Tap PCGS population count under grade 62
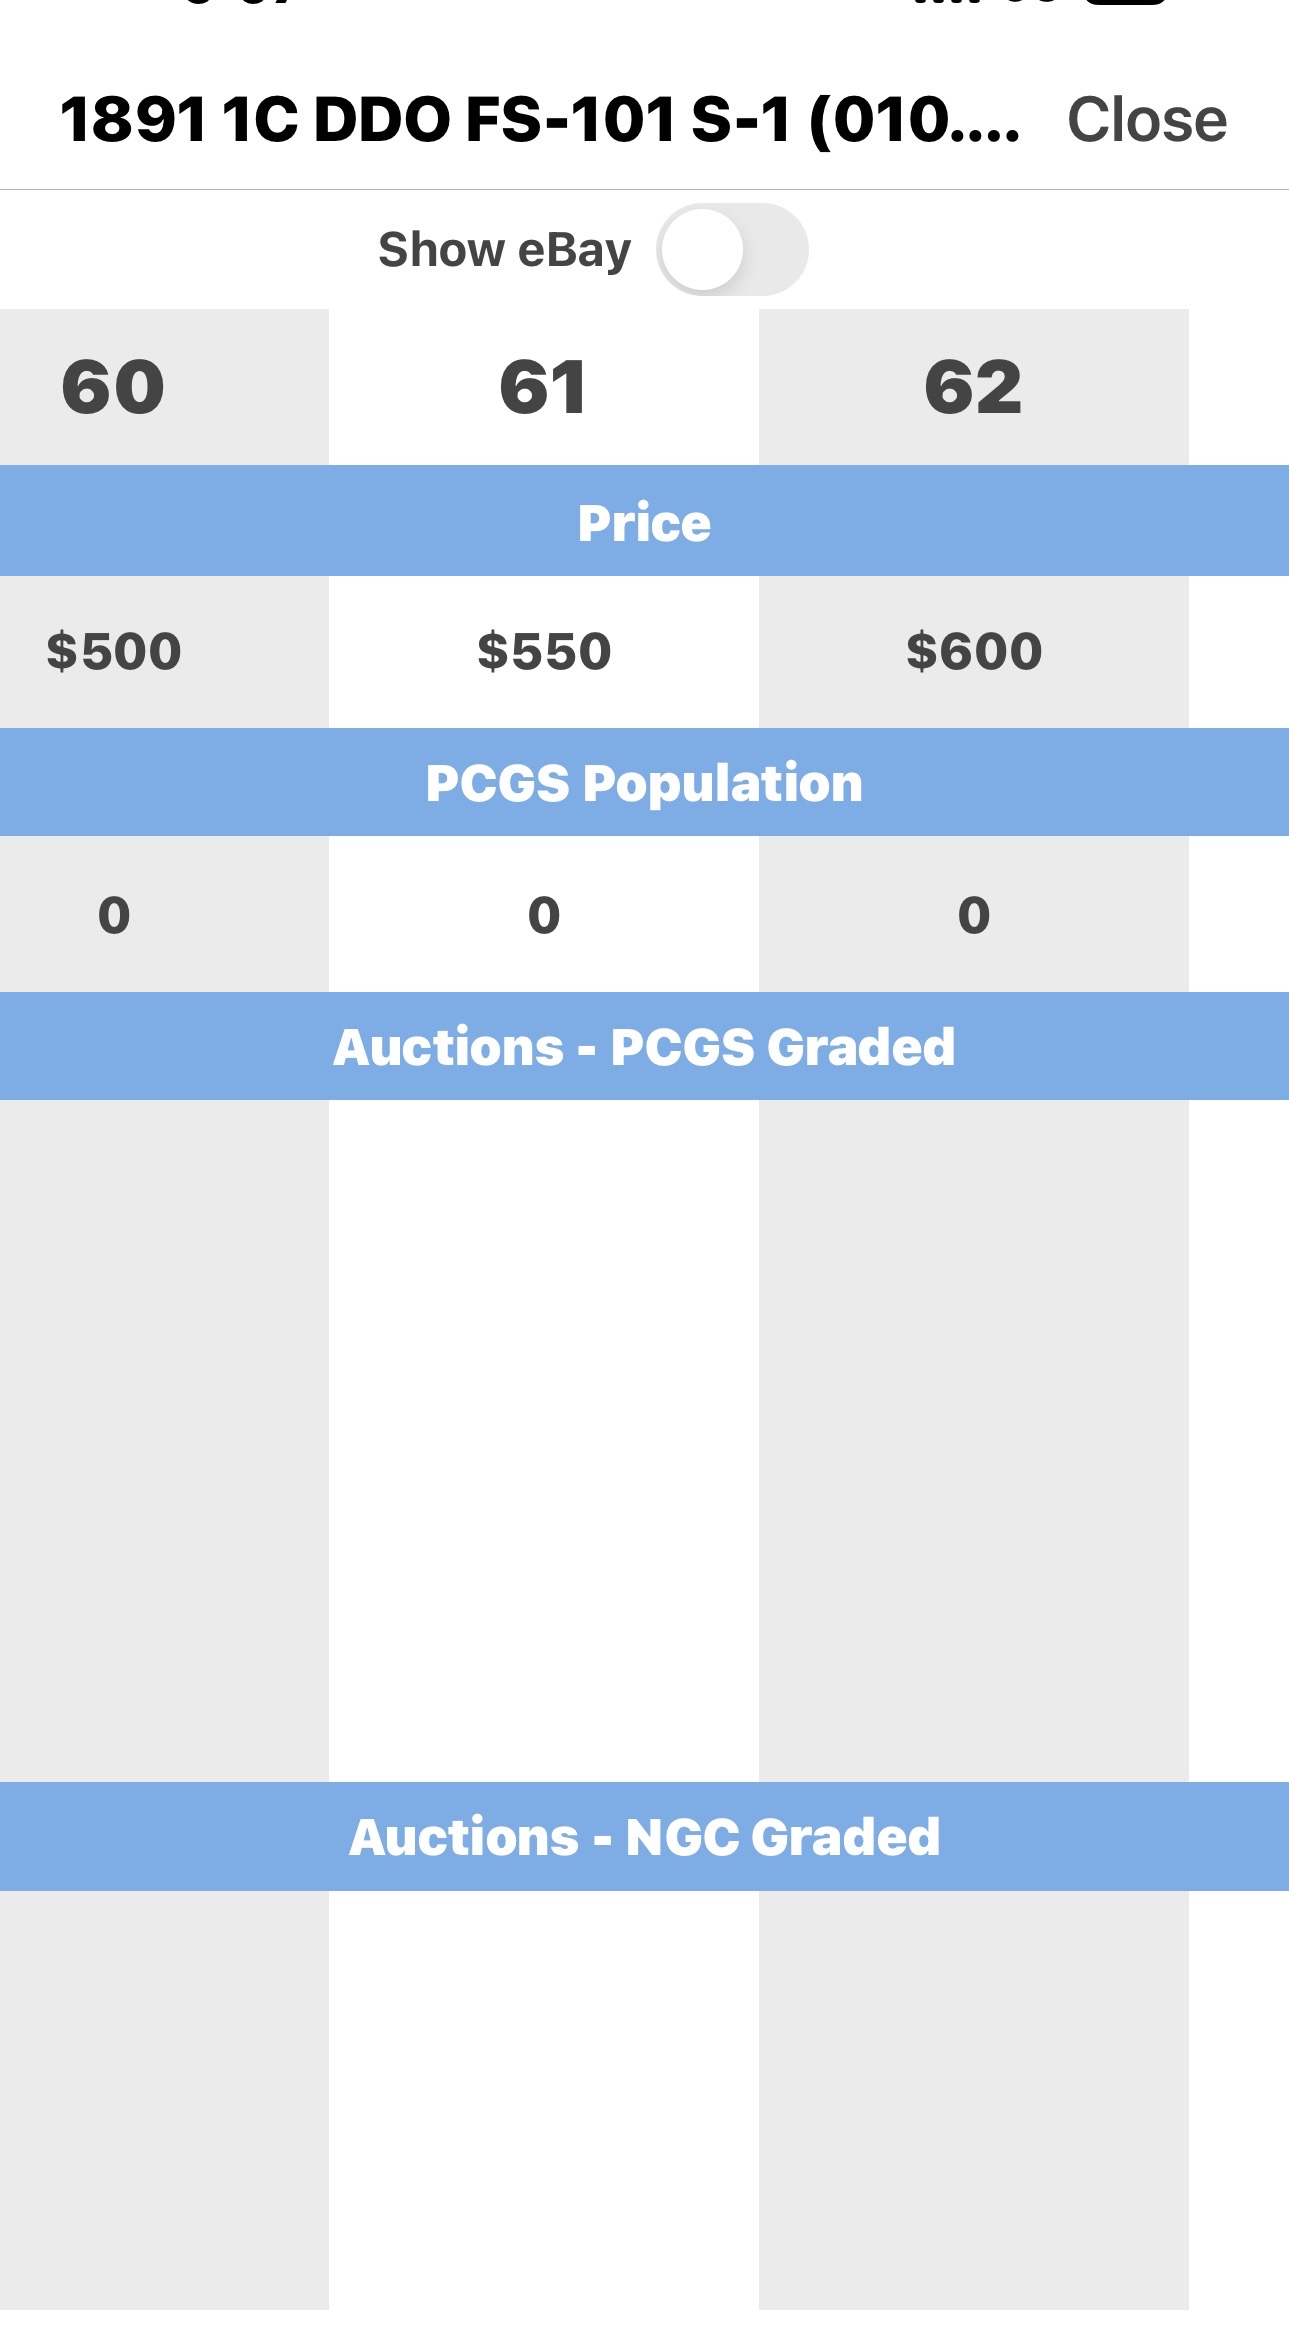The image size is (1289, 2339). tap(974, 915)
